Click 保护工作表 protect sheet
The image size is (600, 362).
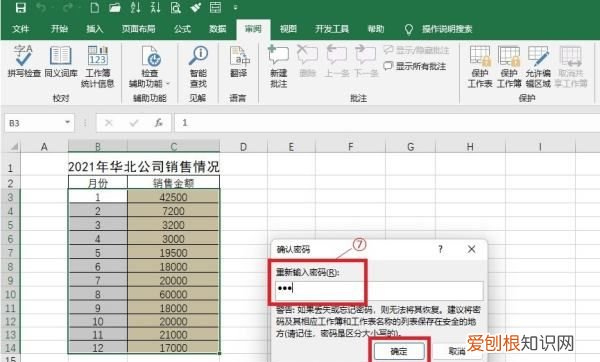tap(480, 67)
